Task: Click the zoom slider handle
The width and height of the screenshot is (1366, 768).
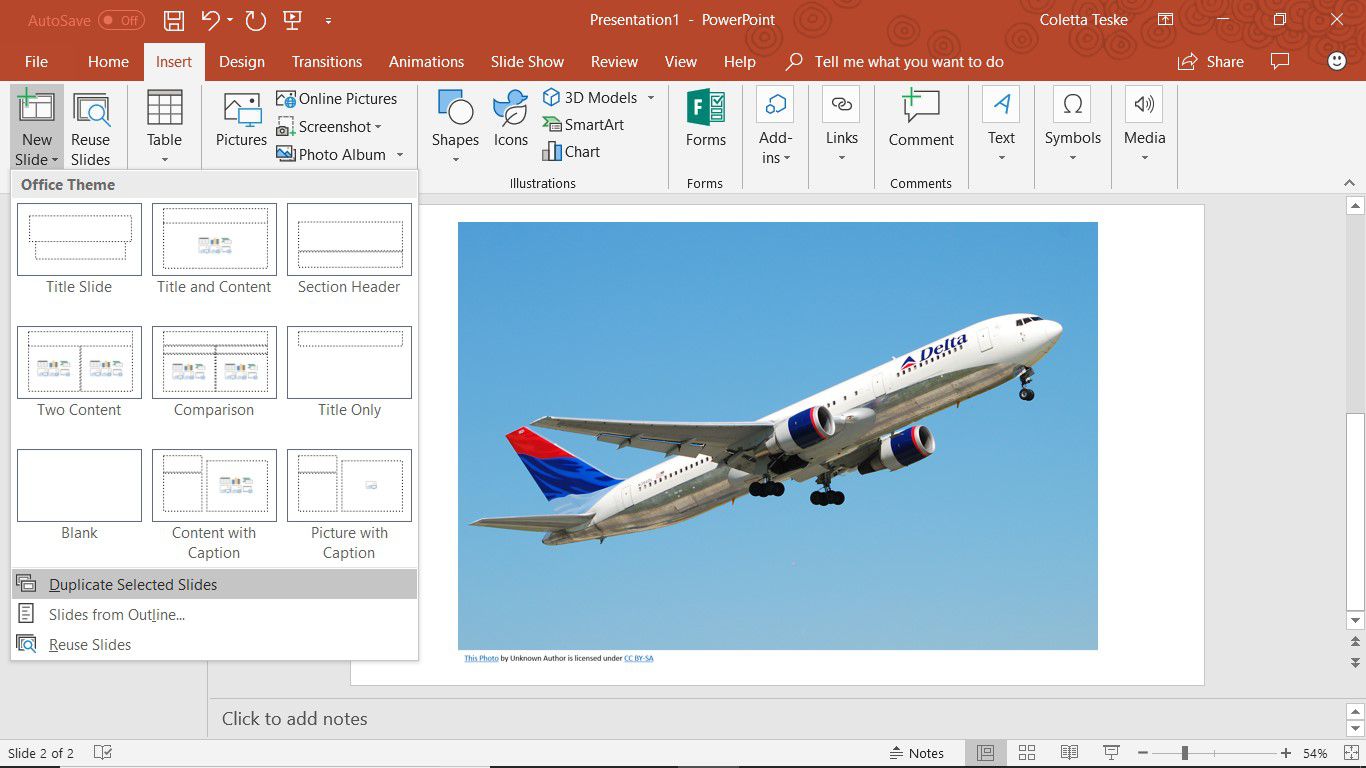Action: (x=1184, y=753)
